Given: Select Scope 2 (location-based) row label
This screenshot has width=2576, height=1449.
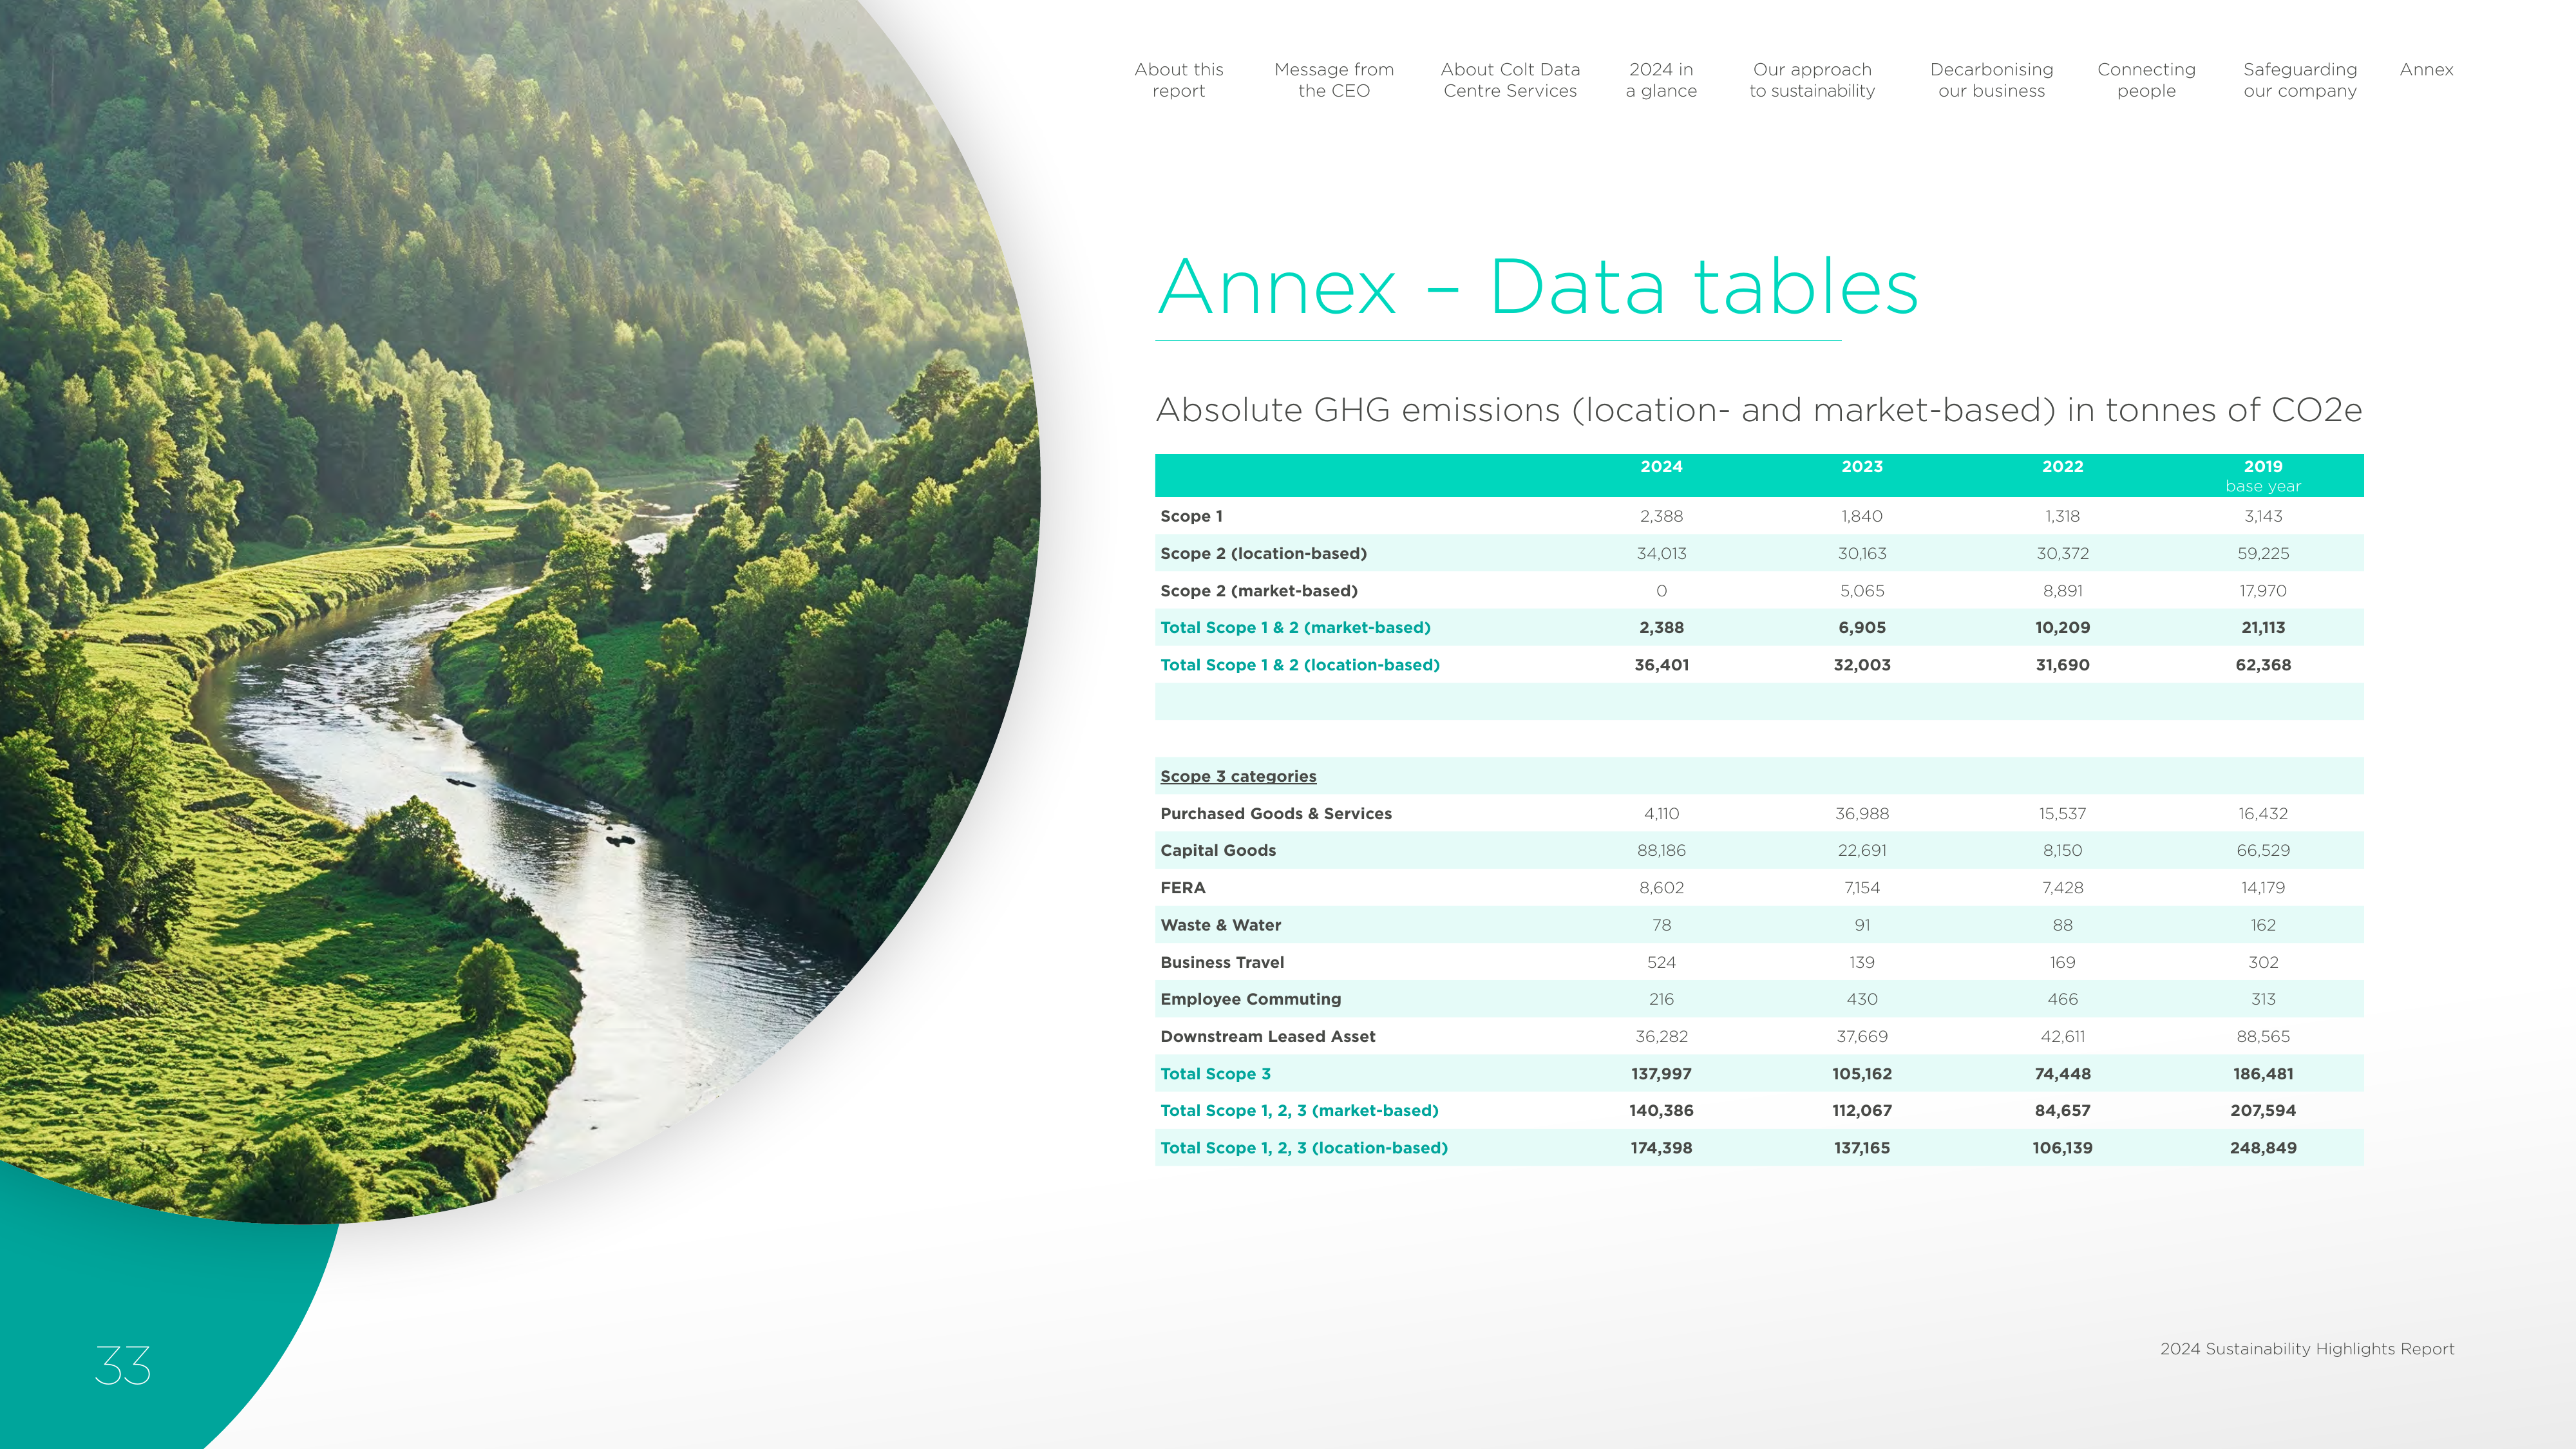Looking at the screenshot, I should coord(1263,553).
